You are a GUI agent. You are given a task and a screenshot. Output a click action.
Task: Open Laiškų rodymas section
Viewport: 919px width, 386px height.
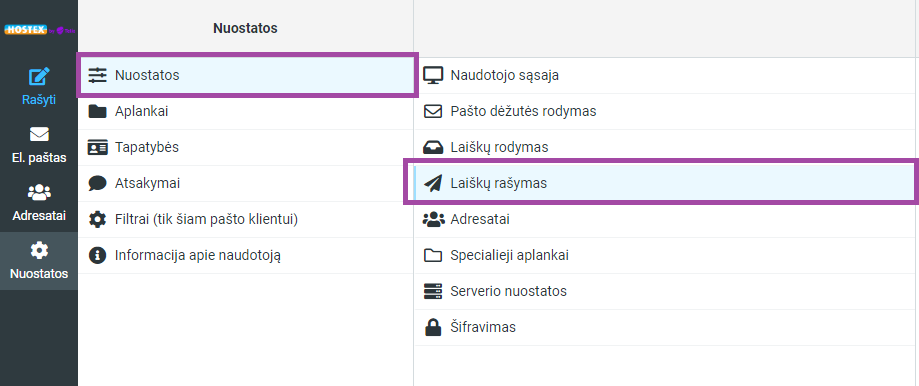pyautogui.click(x=666, y=147)
